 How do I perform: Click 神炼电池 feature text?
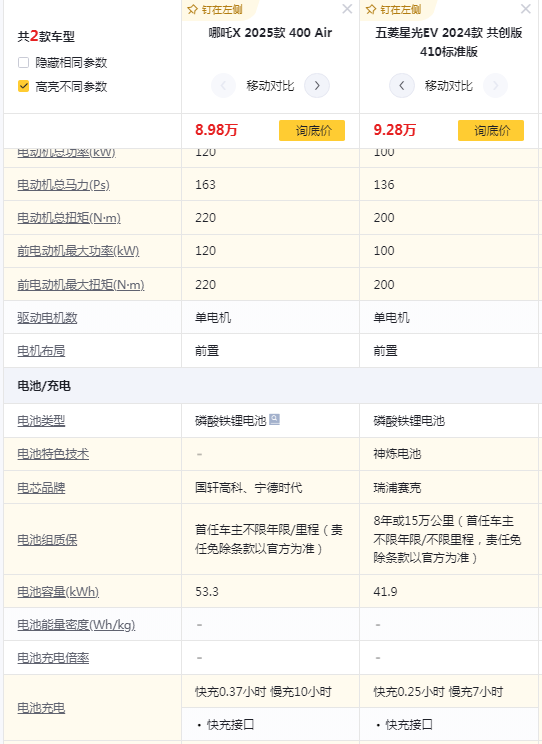point(397,454)
